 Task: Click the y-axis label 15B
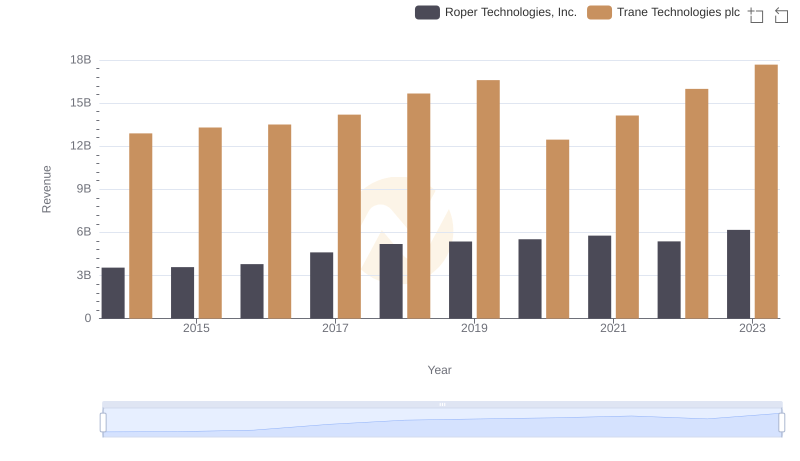81,103
